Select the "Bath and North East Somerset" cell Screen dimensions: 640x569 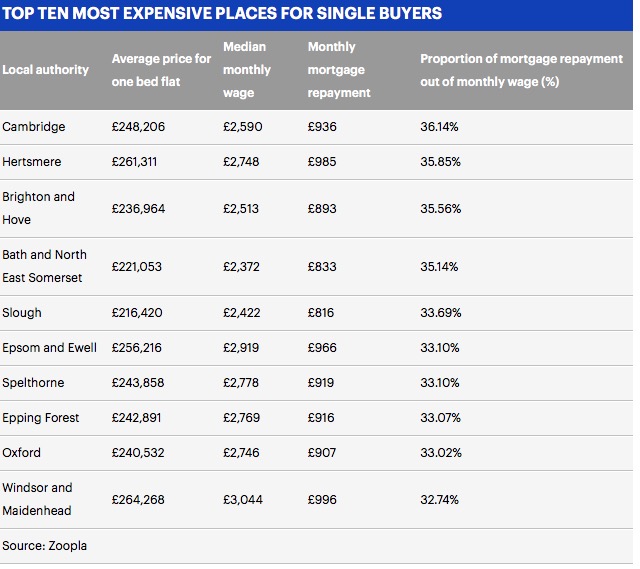(45, 266)
